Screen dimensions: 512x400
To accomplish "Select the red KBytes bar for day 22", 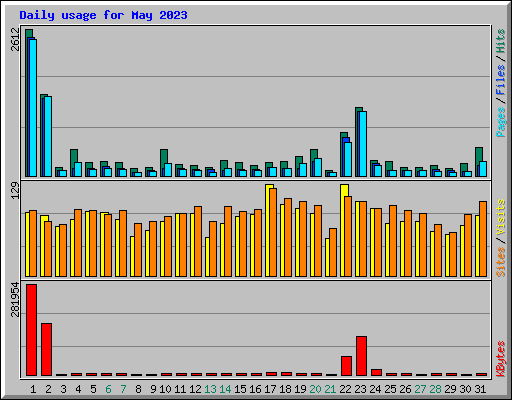I will coord(346,366).
